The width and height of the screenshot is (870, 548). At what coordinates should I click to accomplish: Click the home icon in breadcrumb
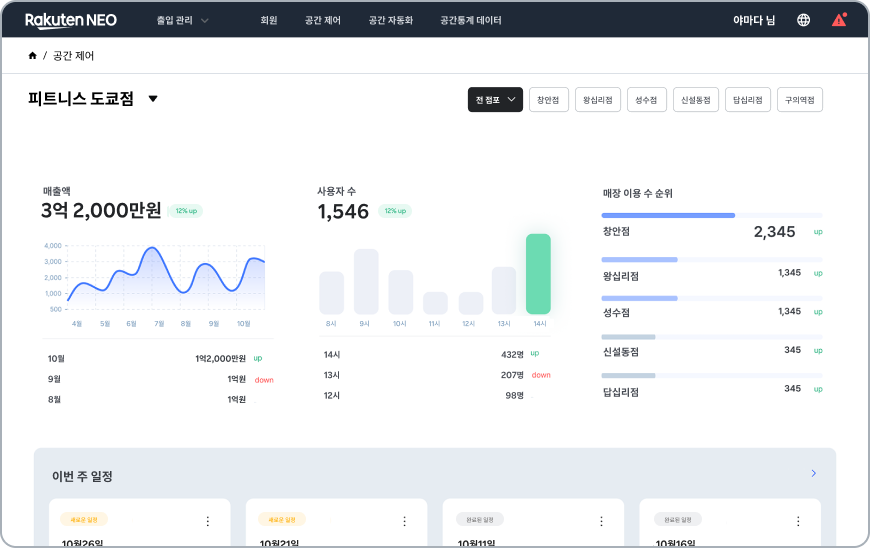(x=32, y=56)
